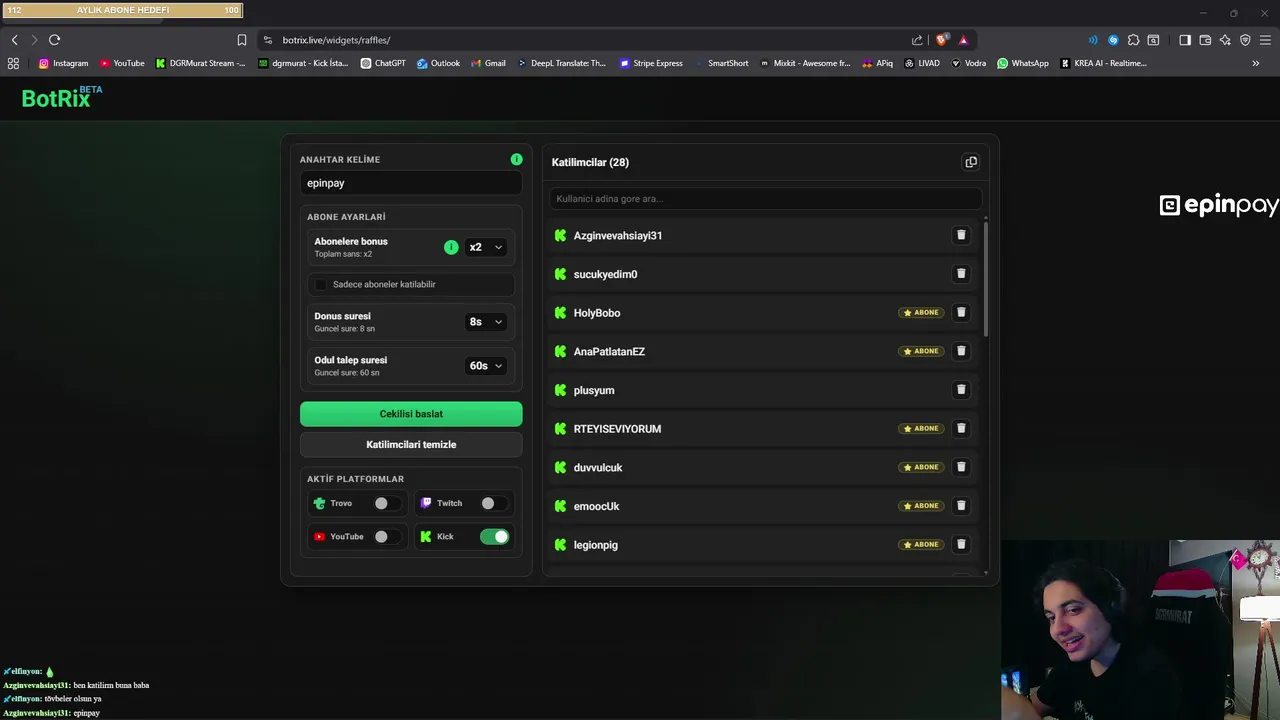The height and width of the screenshot is (720, 1280).
Task: Delete Azginvevahsiayi31 from participants
Action: point(961,235)
